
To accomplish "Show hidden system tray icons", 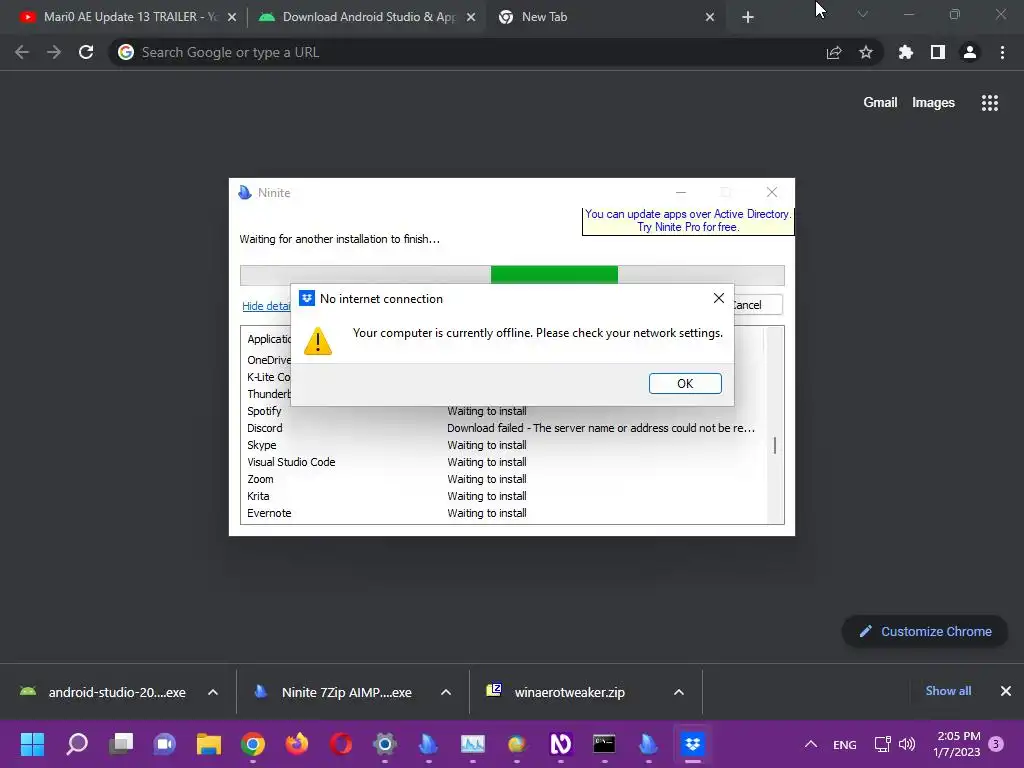I will [810, 744].
